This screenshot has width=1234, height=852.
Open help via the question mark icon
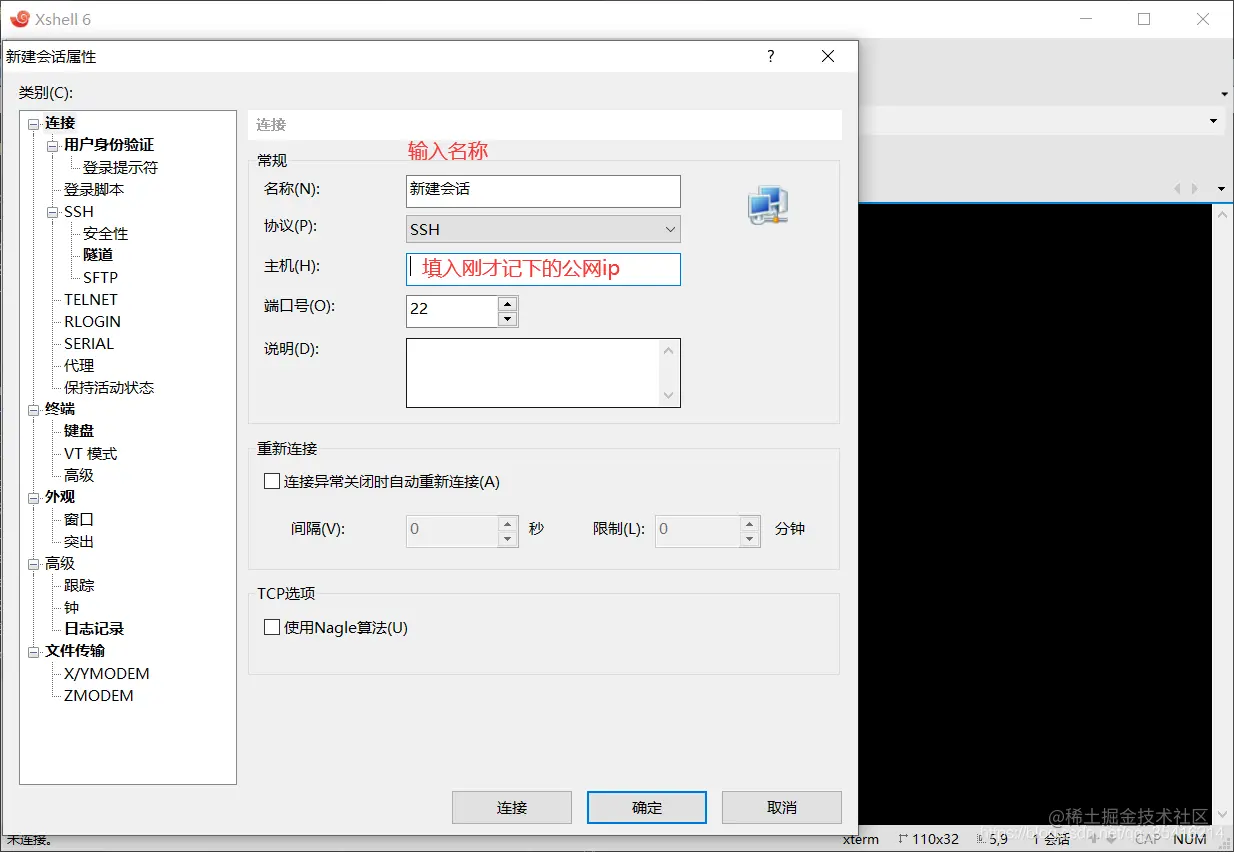pyautogui.click(x=770, y=56)
